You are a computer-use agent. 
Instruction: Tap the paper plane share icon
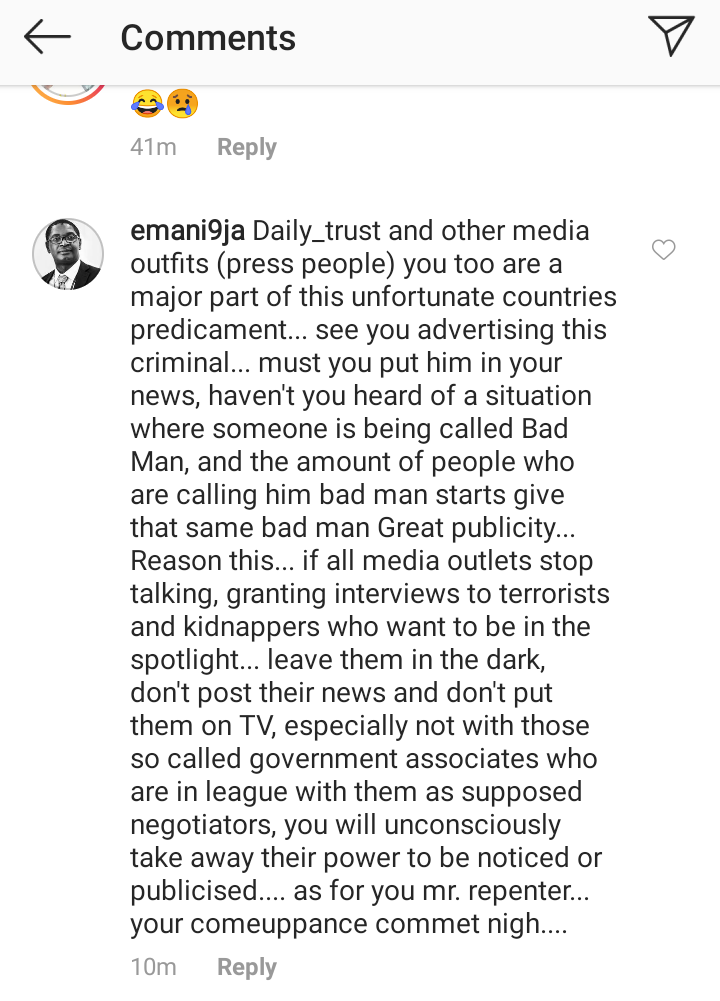tap(671, 36)
